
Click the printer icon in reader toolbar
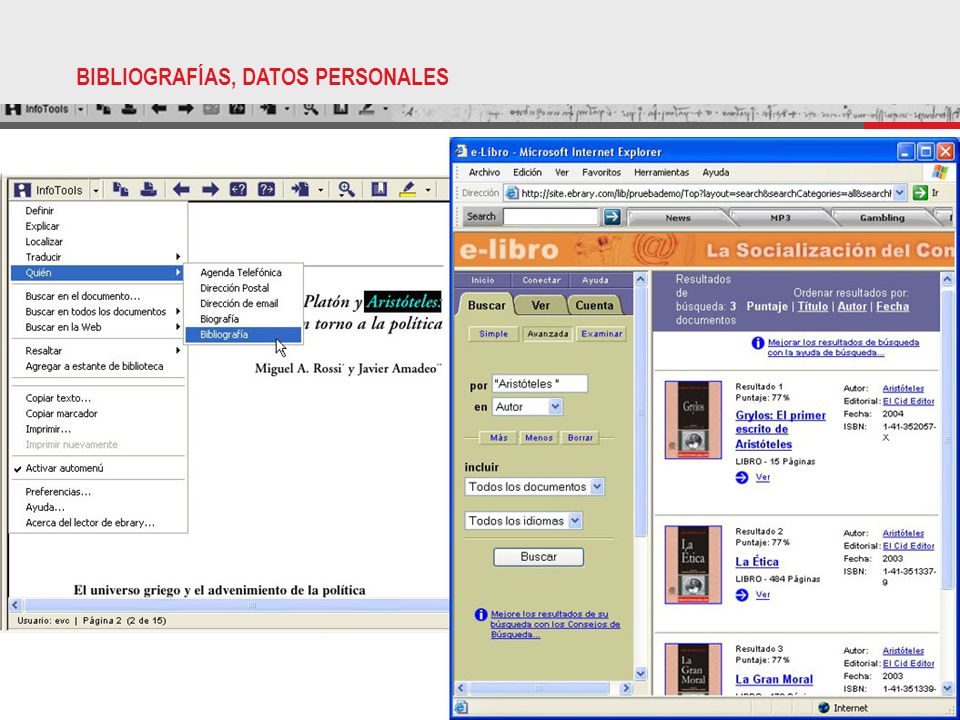[x=148, y=190]
